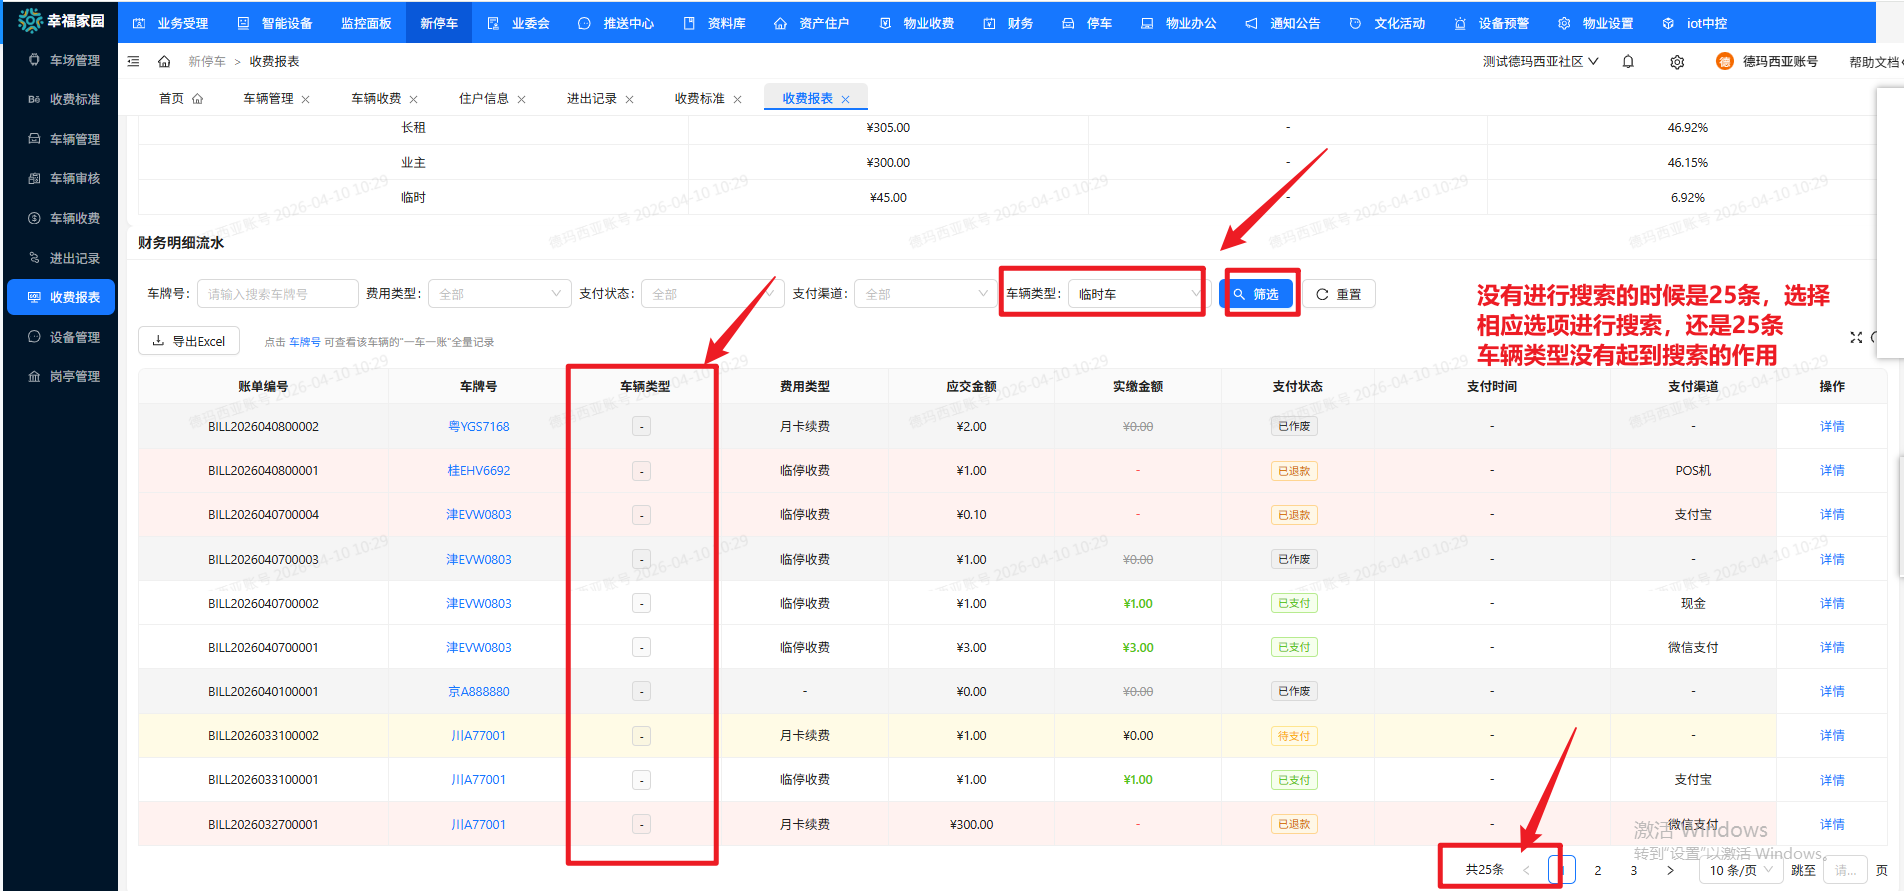Click the 导出Excel button
1904x891 pixels.
(189, 342)
